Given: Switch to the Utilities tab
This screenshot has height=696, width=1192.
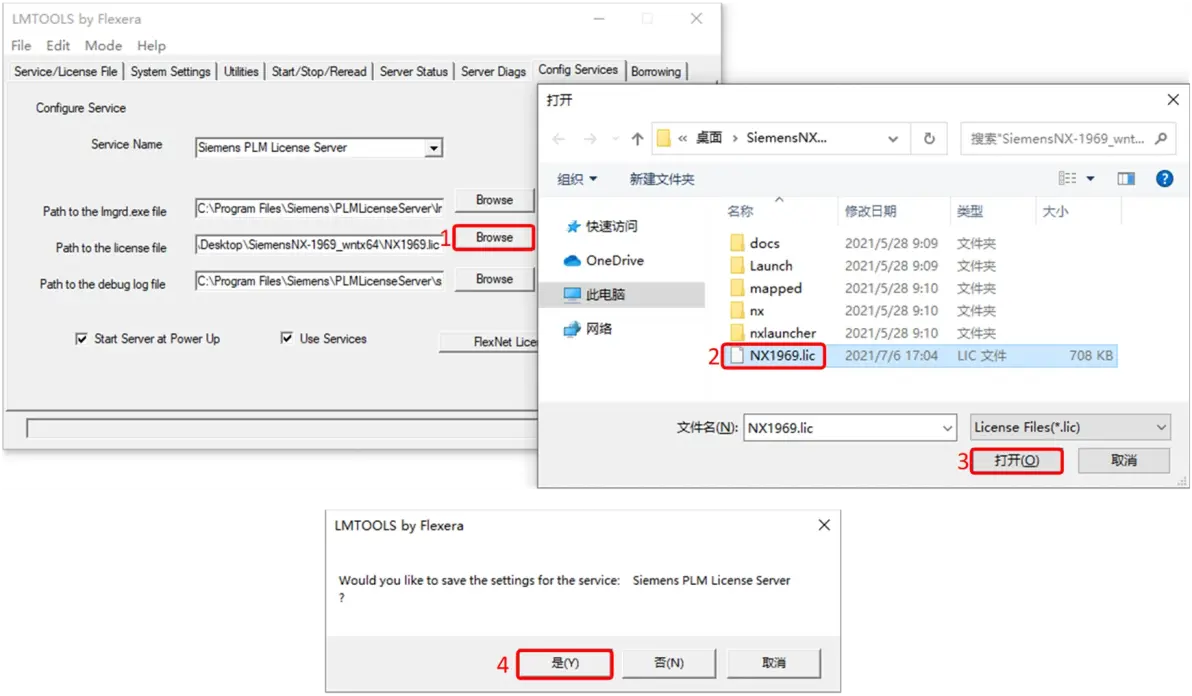Looking at the screenshot, I should (241, 71).
